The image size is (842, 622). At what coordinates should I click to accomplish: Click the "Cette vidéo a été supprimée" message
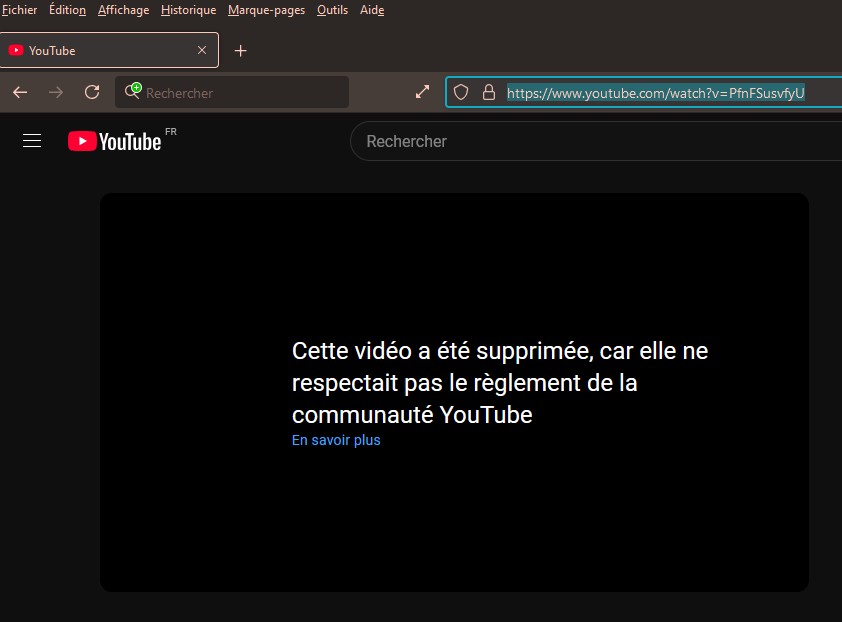coord(500,382)
